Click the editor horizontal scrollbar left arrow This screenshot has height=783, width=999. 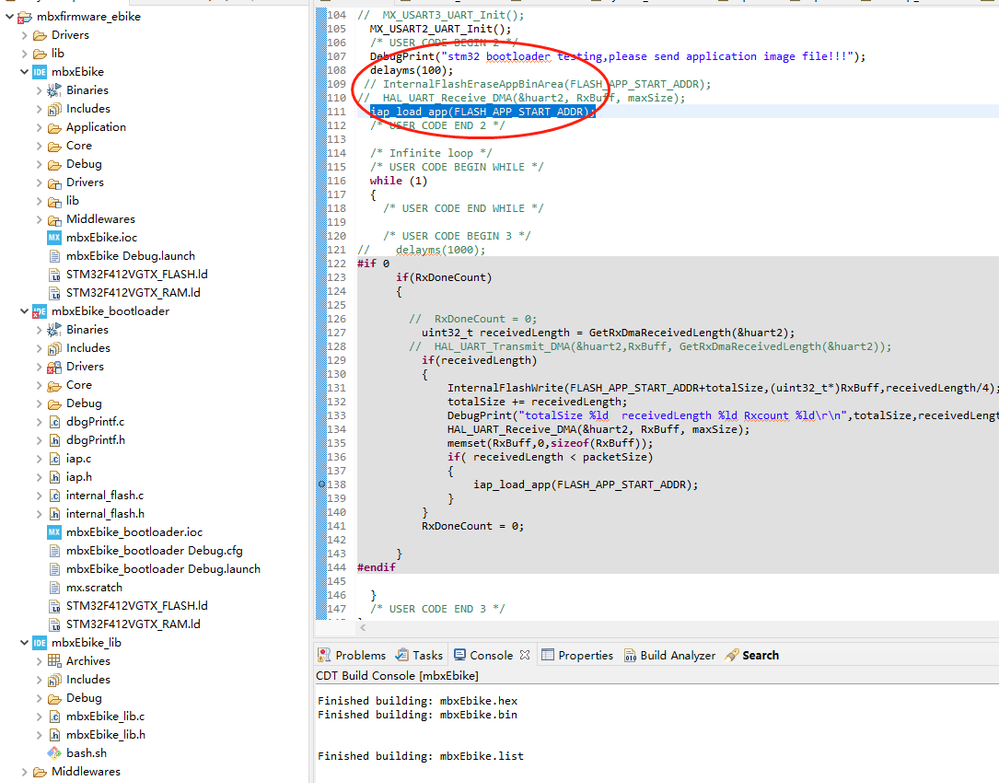(363, 628)
